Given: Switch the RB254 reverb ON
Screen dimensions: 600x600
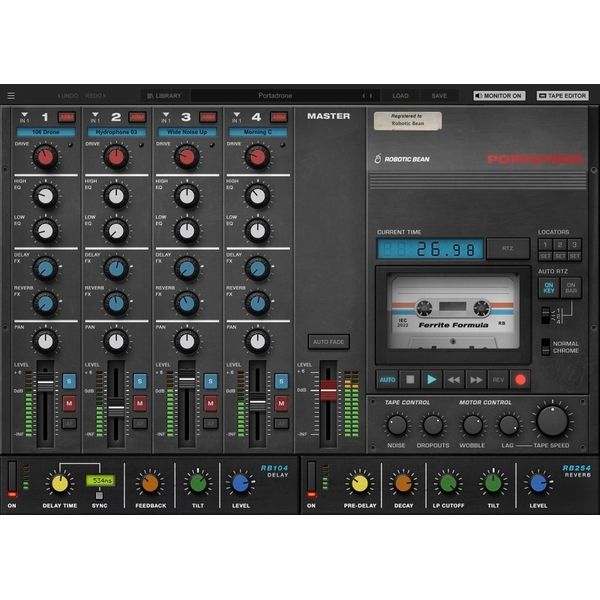Looking at the screenshot, I should (x=311, y=478).
